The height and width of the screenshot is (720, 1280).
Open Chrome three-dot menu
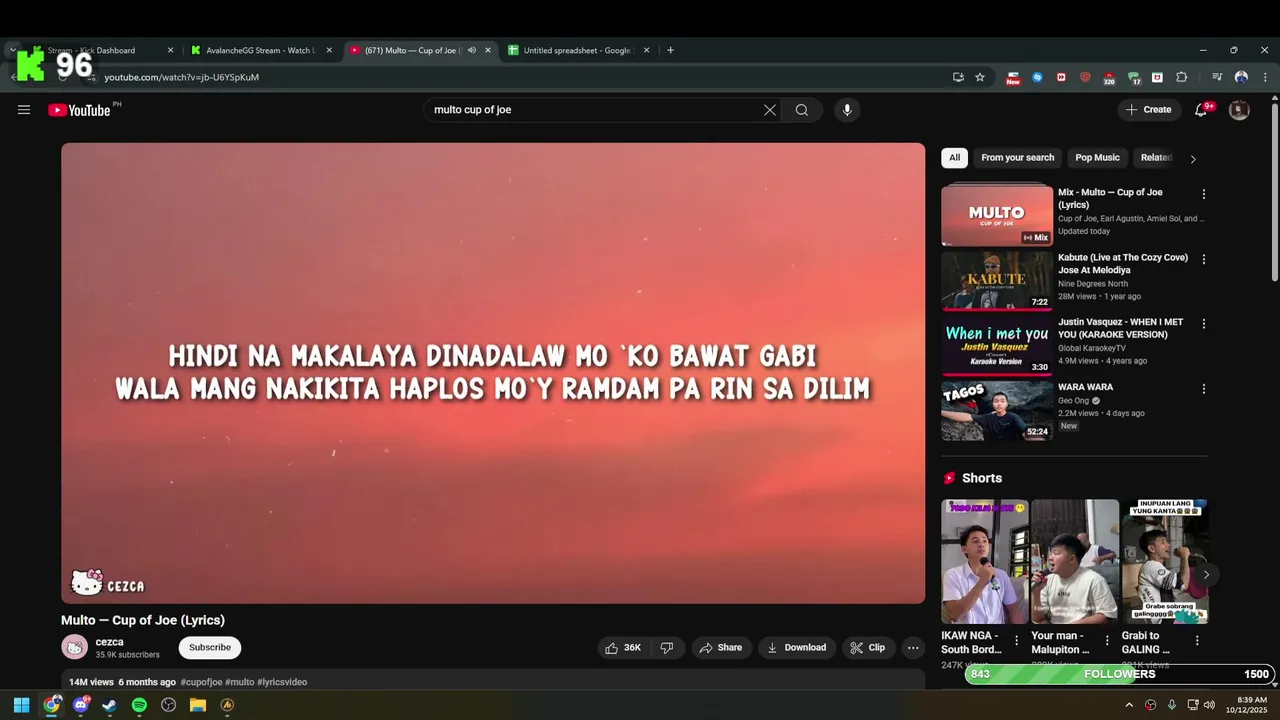[x=1265, y=77]
